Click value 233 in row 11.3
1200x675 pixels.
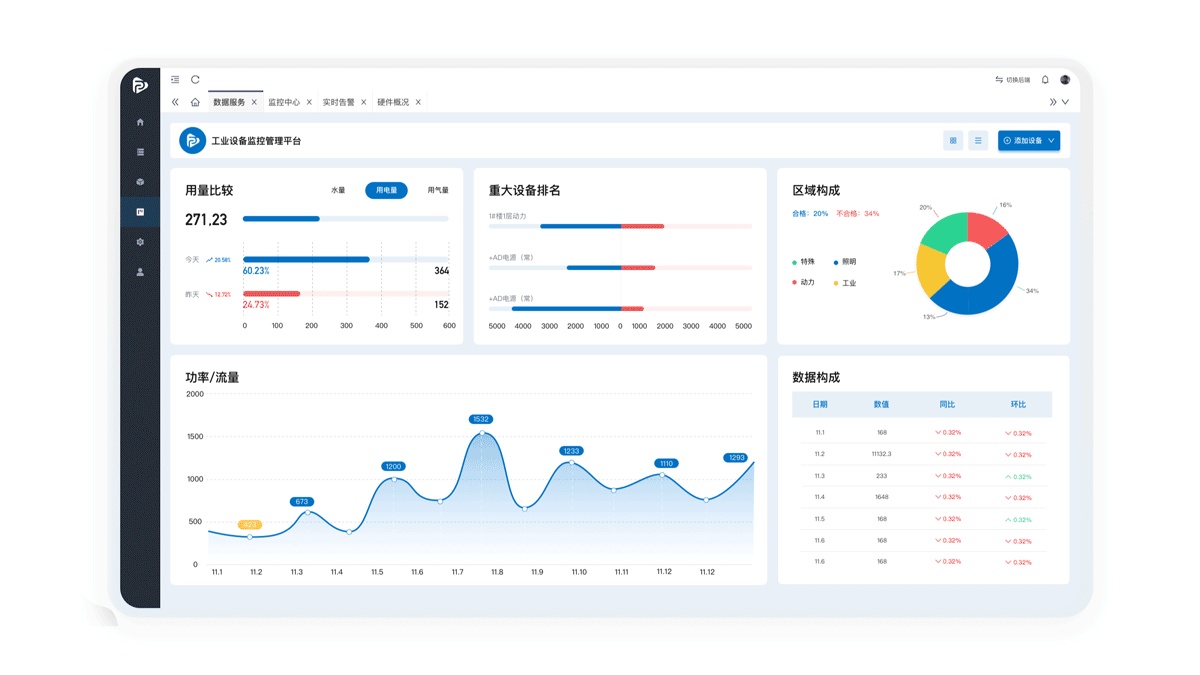coord(881,476)
